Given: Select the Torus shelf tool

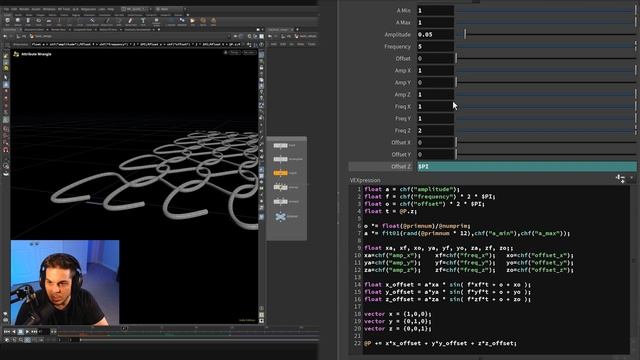Looking at the screenshot, I should (38, 21).
